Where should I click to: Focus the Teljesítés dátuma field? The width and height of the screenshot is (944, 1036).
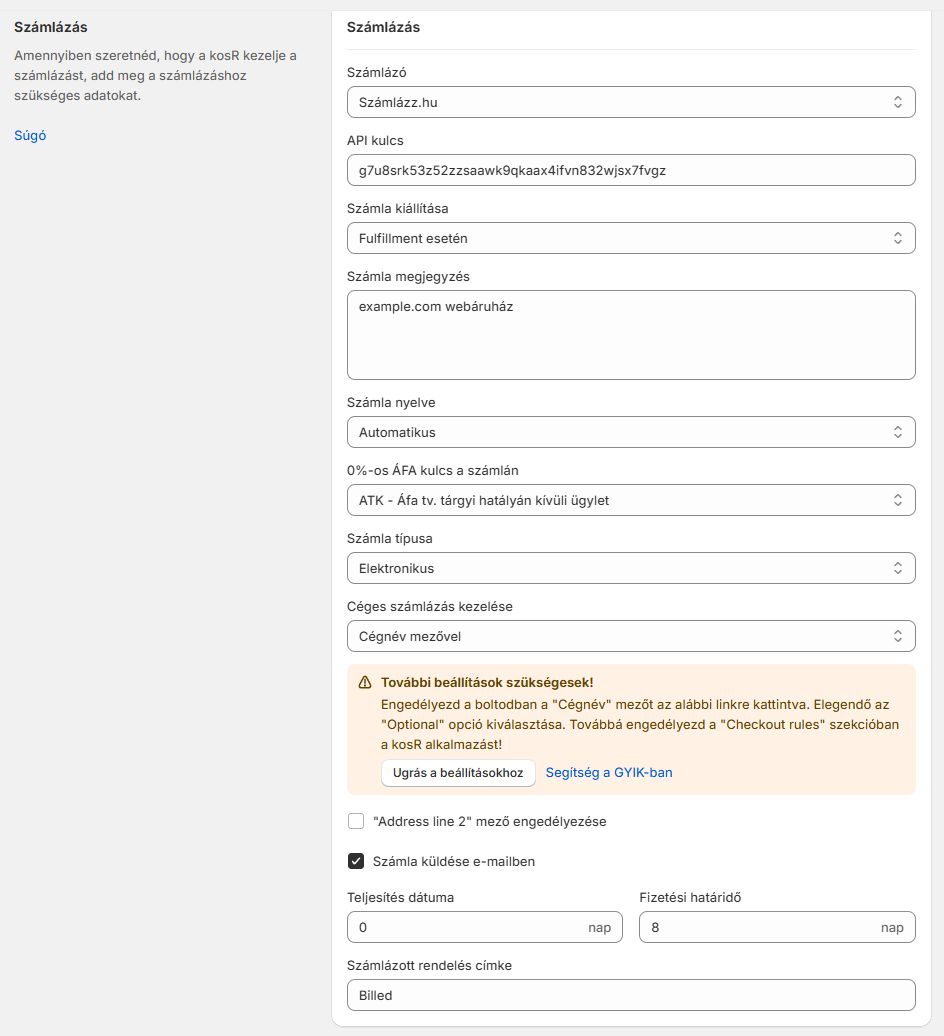(x=465, y=927)
